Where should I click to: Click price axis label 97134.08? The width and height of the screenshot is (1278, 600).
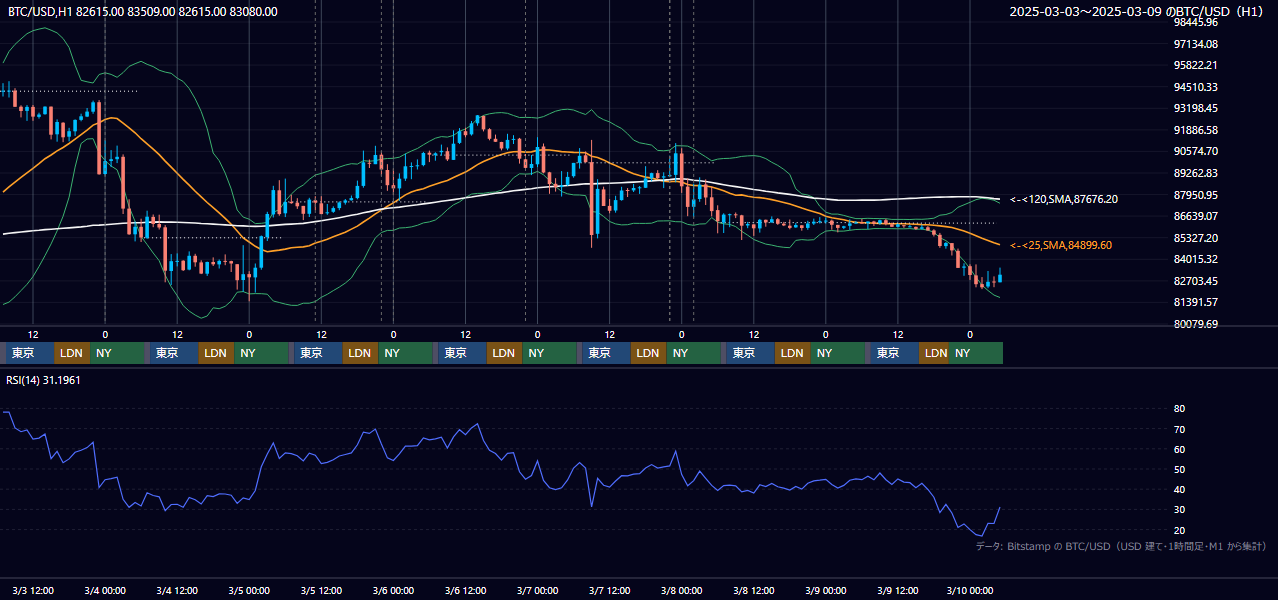coord(1195,44)
